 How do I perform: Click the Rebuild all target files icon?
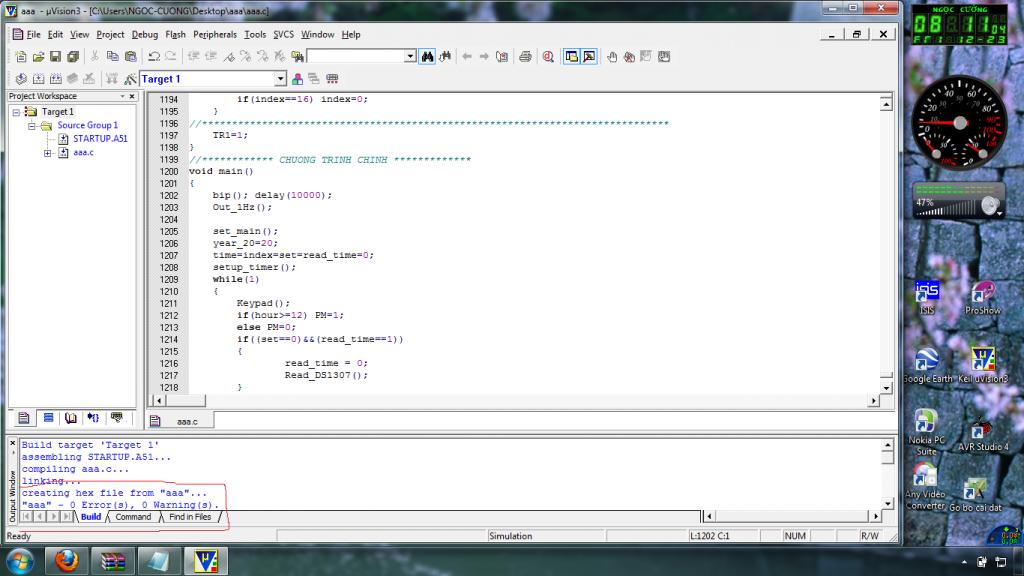click(56, 79)
